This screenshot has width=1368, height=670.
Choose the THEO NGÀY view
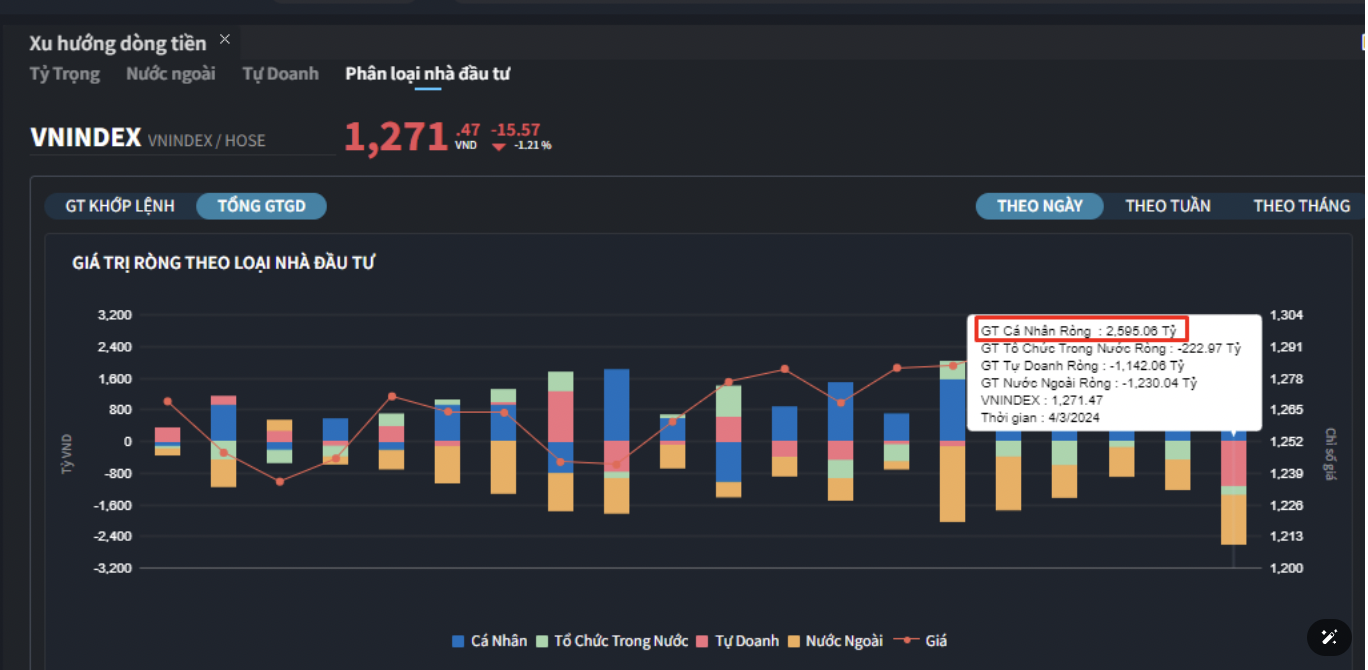click(1040, 206)
